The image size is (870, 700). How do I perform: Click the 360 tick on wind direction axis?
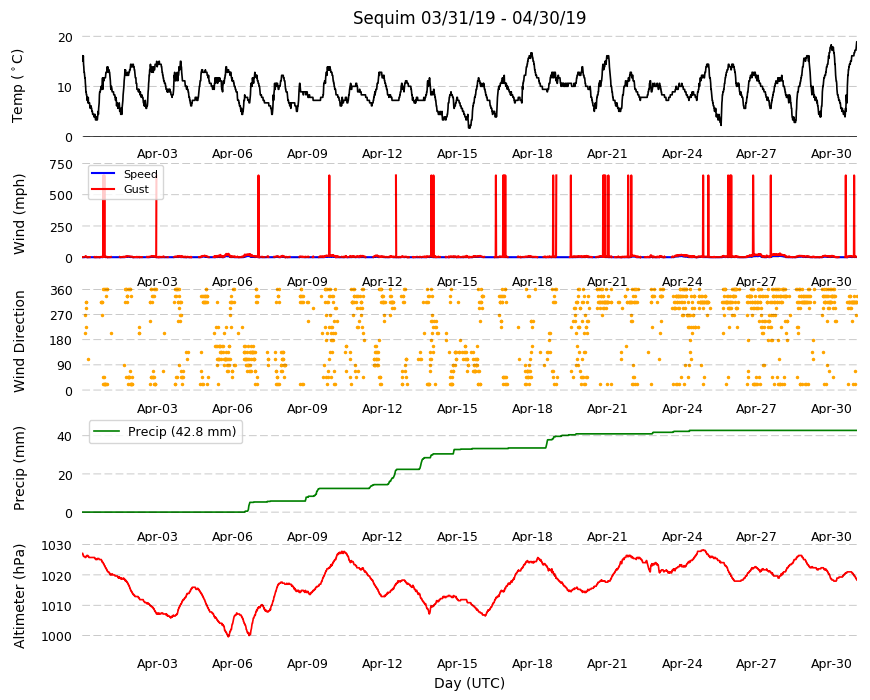(x=61, y=291)
